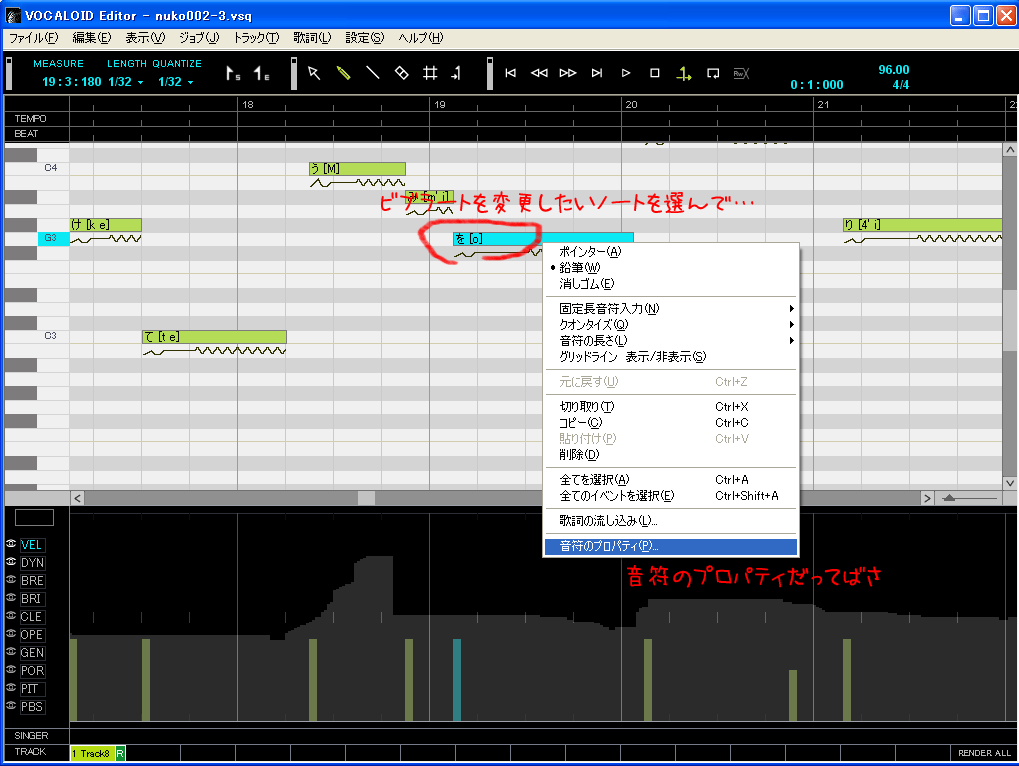Choose 歌詞の流し込み(L)... in context menu

671,521
